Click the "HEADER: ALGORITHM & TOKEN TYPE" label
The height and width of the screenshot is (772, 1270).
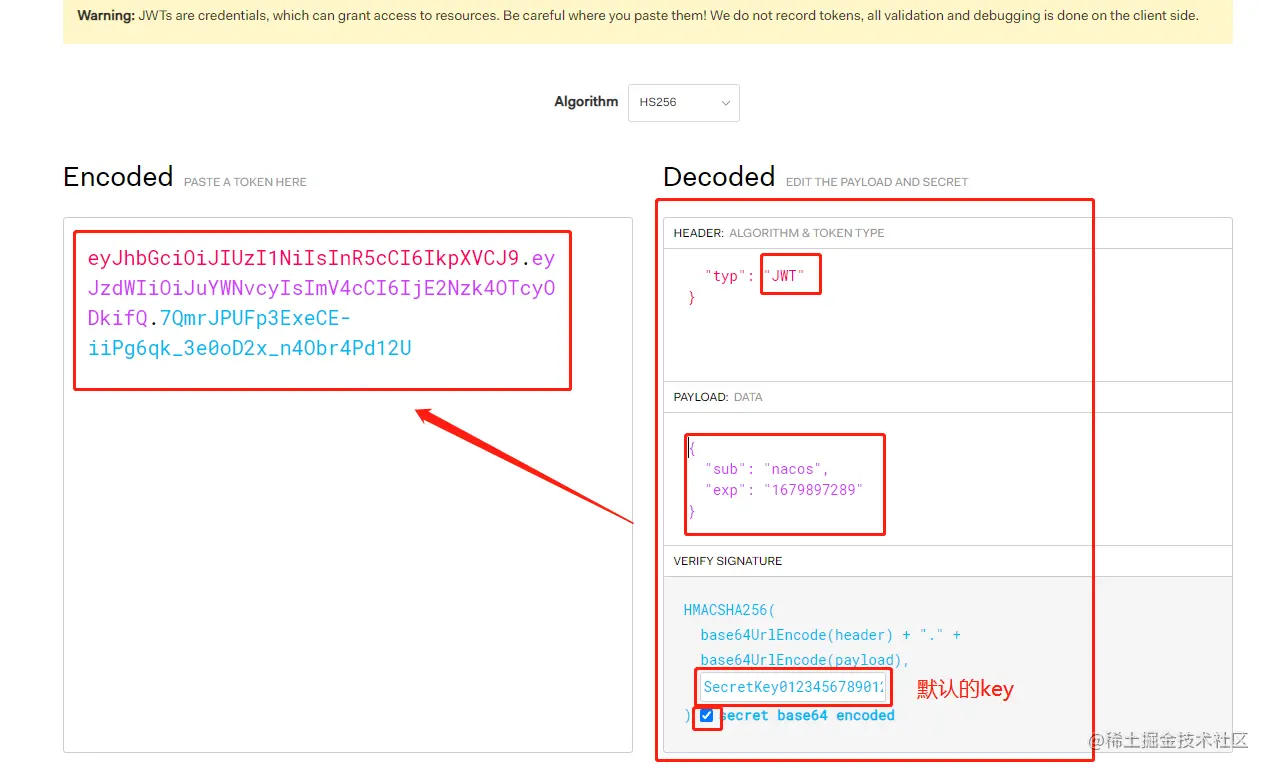[779, 233]
